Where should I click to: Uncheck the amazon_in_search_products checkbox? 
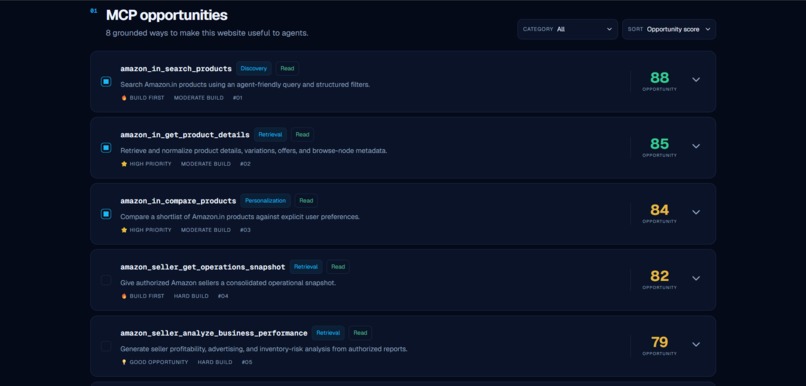106,82
